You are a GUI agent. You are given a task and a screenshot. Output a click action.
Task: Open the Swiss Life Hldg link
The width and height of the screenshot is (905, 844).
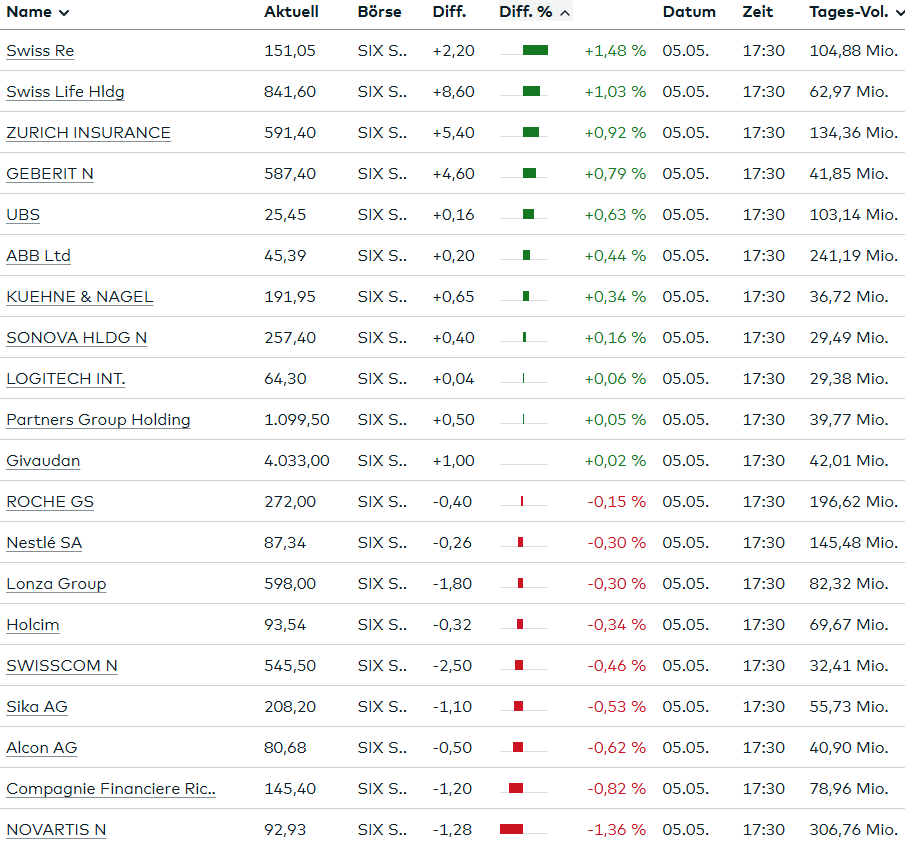[x=65, y=92]
